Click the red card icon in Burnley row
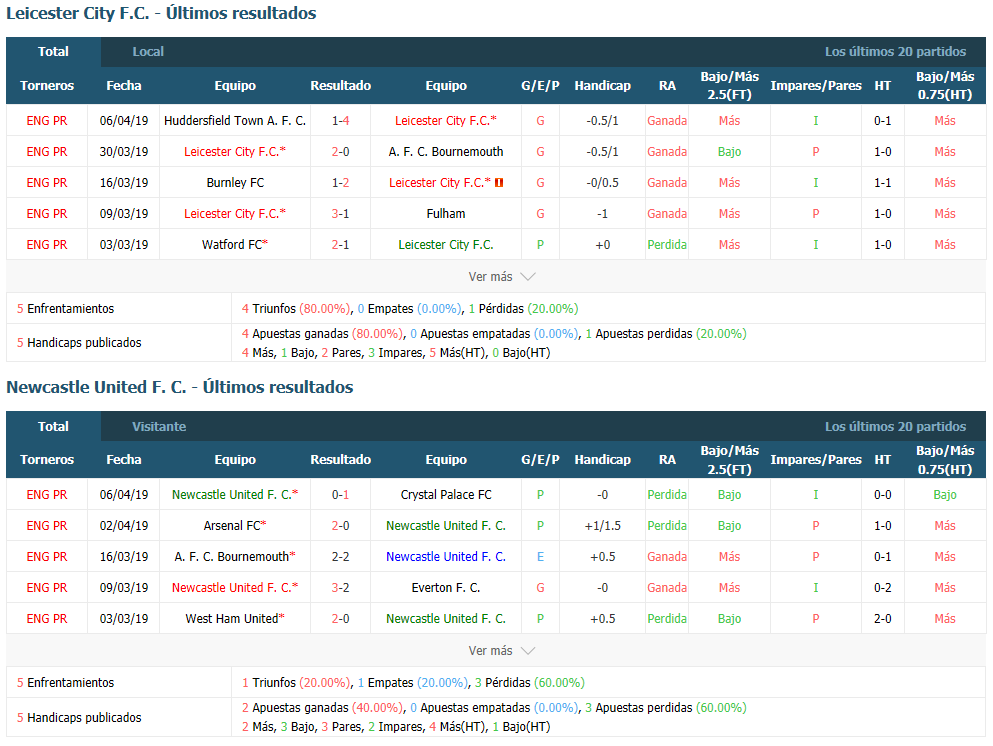This screenshot has height=746, width=993. (499, 183)
